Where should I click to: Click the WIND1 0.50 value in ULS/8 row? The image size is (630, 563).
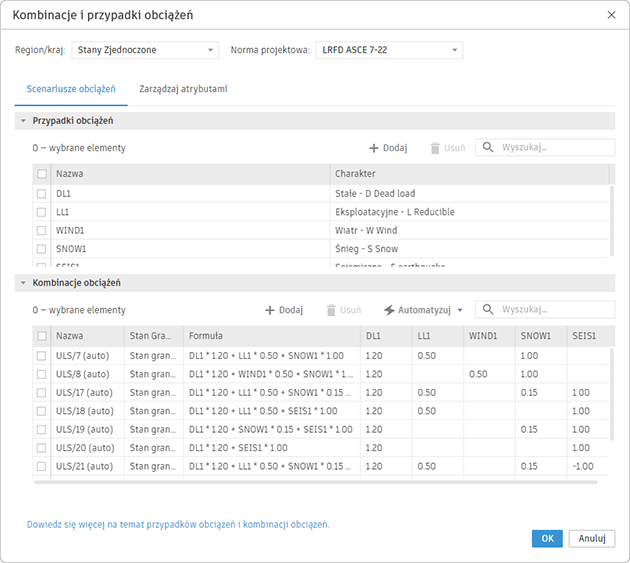tap(478, 374)
